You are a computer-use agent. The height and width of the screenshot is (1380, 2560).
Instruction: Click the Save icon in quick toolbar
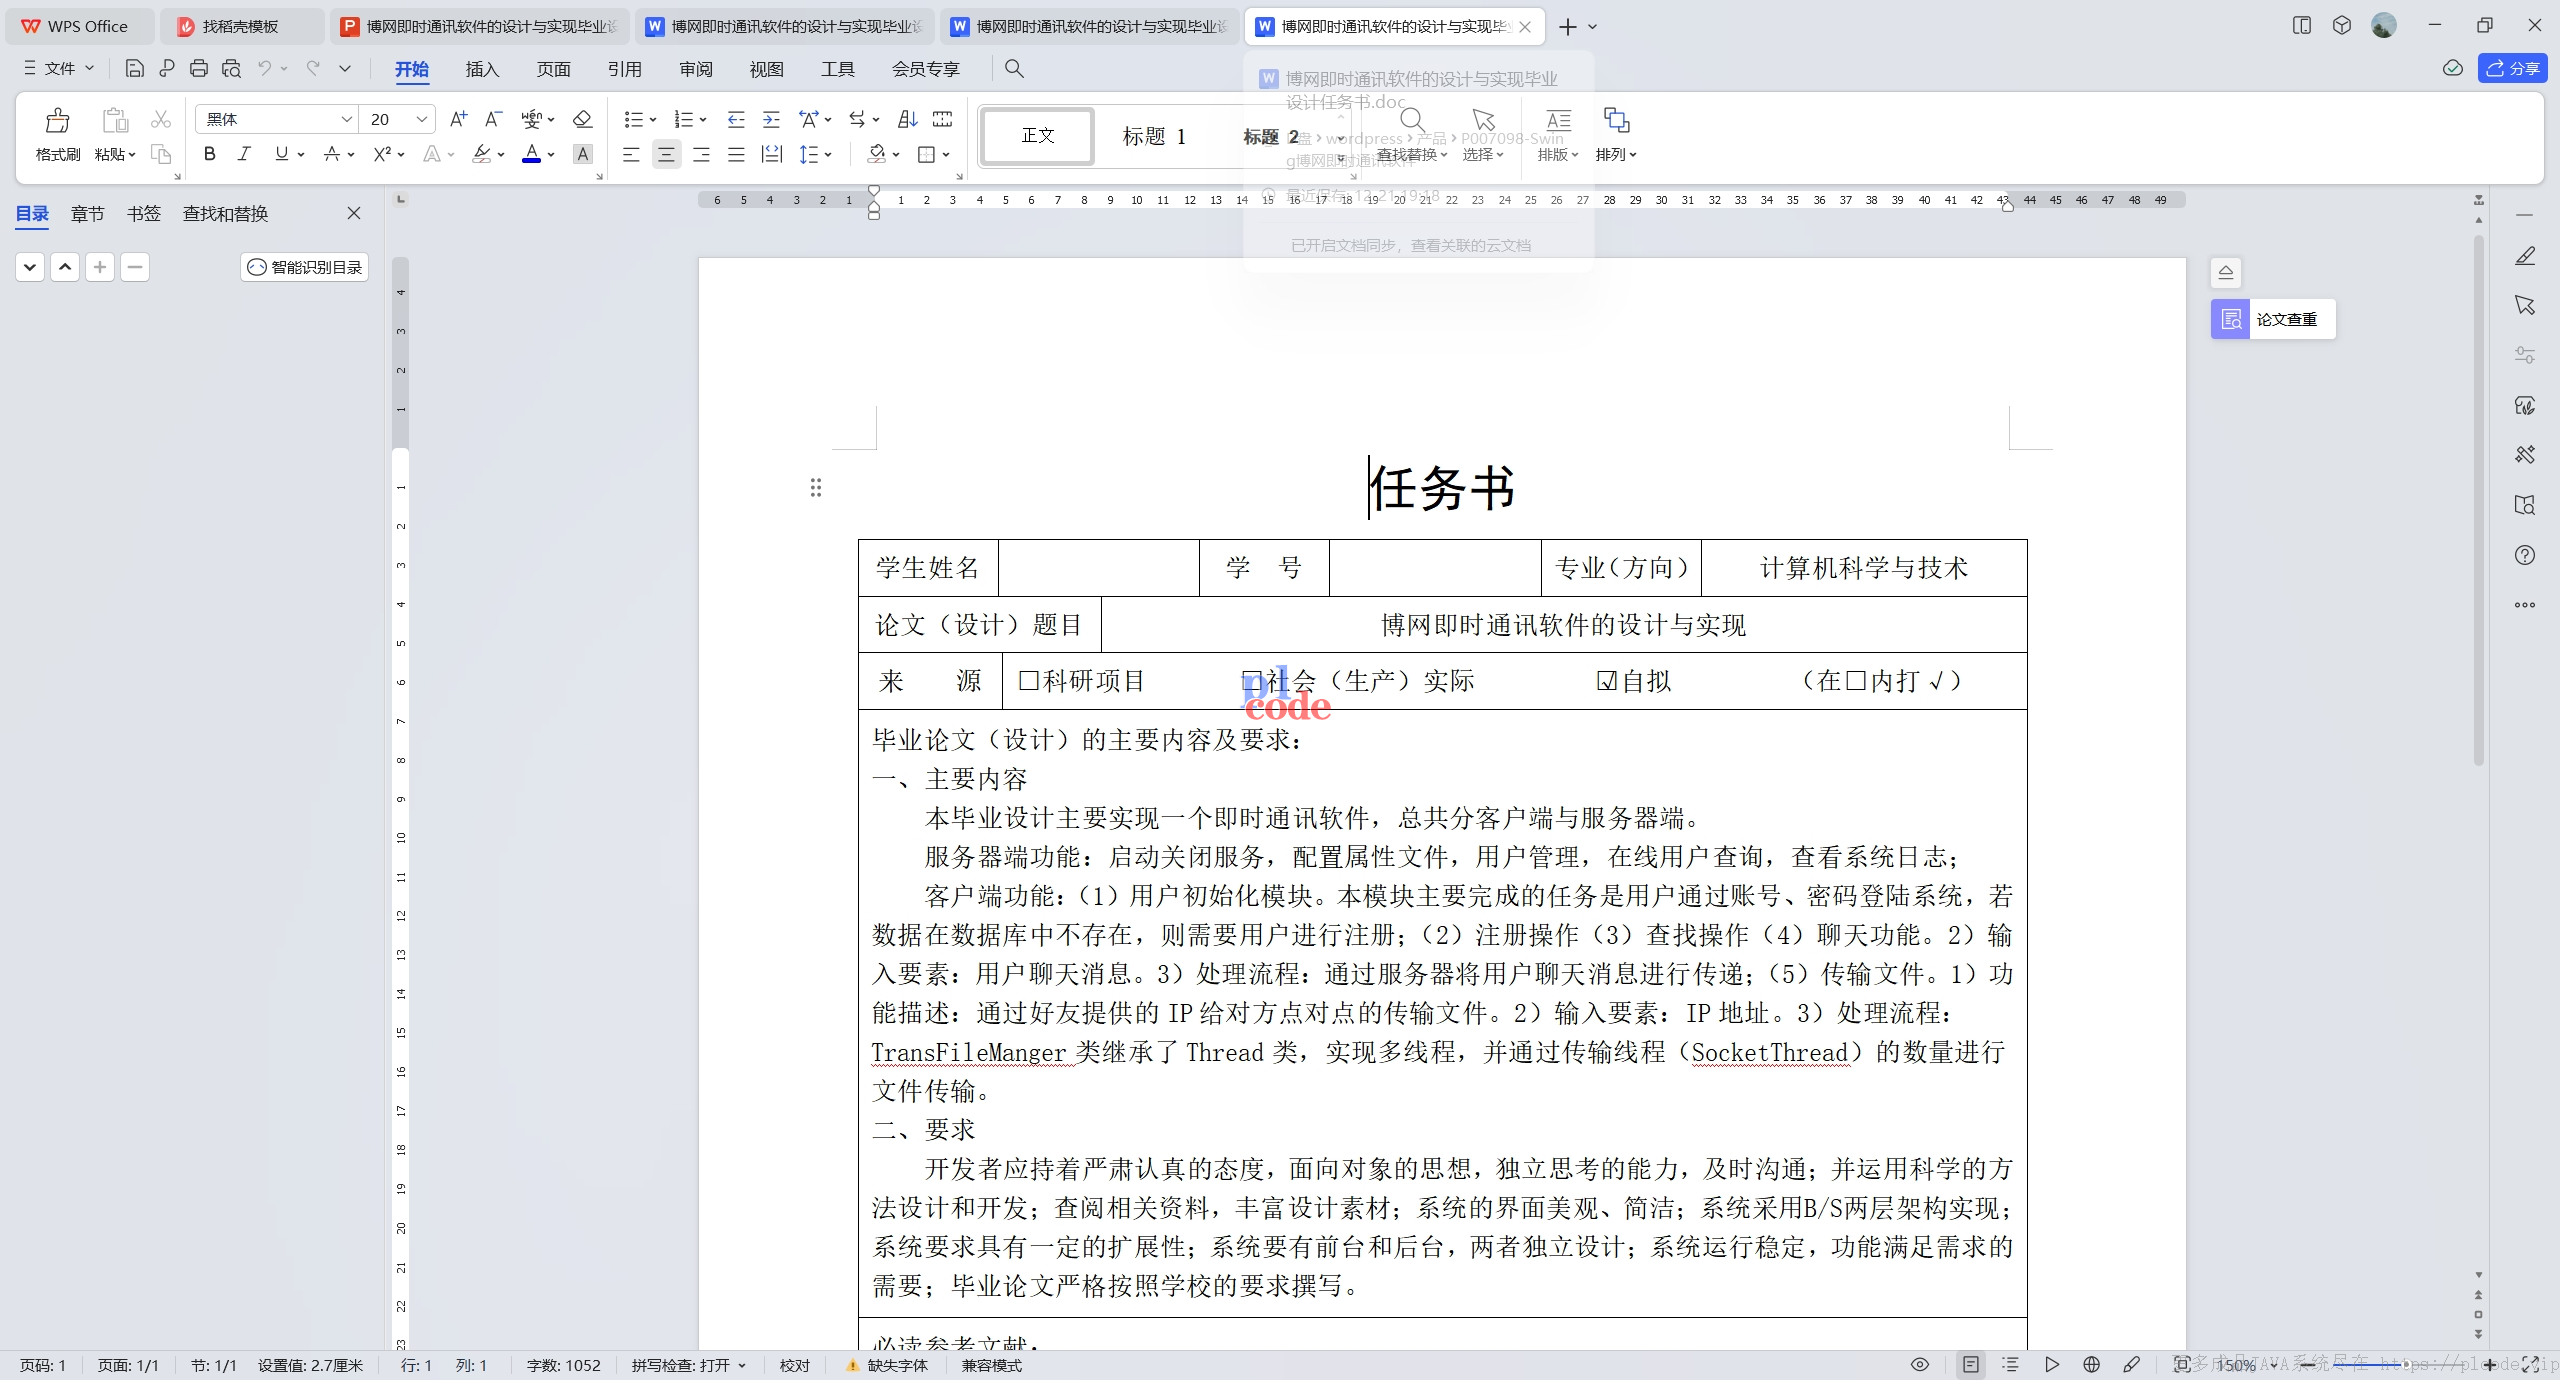pos(134,68)
